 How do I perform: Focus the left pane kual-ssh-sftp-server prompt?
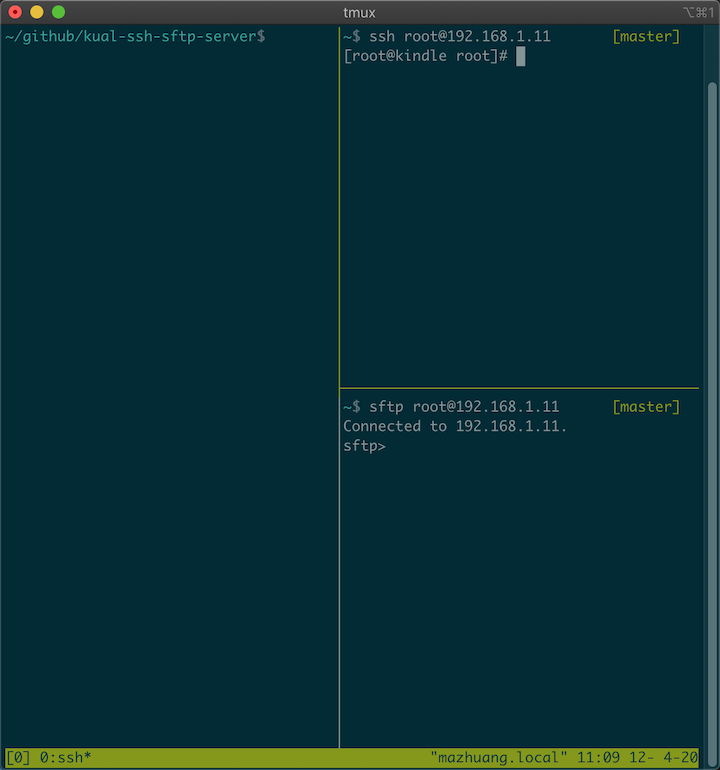(136, 36)
